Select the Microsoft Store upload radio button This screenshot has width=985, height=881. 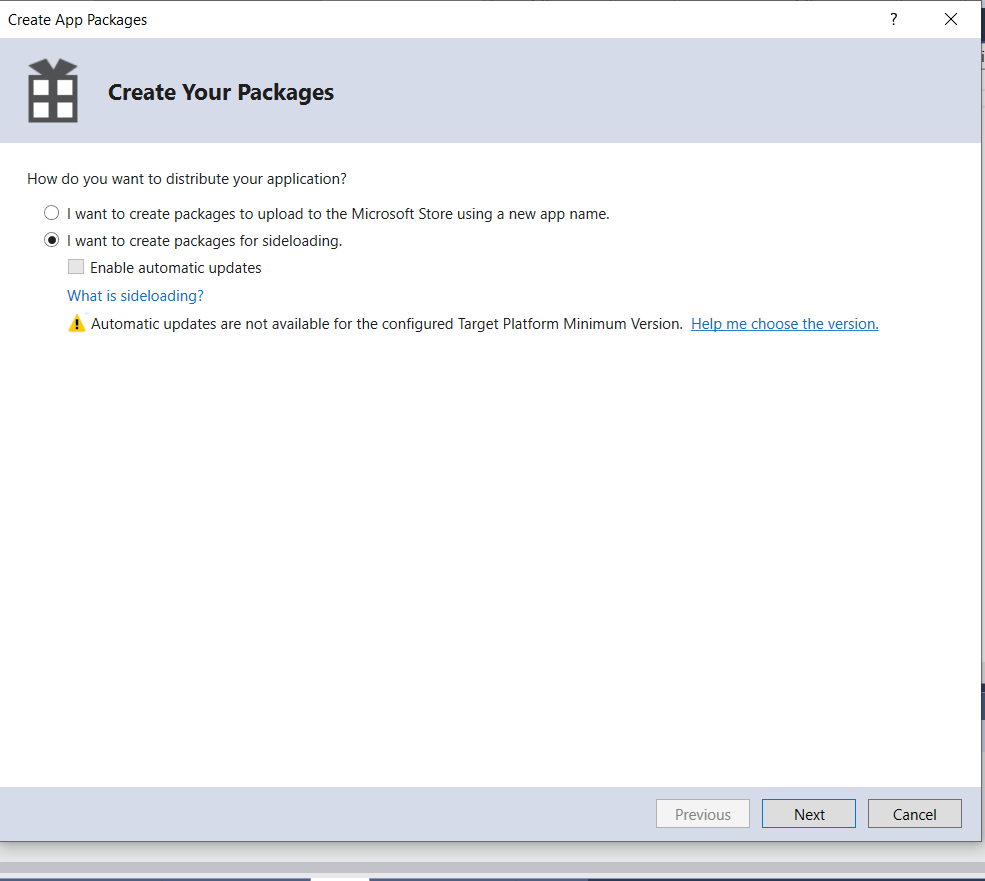pyautogui.click(x=52, y=213)
